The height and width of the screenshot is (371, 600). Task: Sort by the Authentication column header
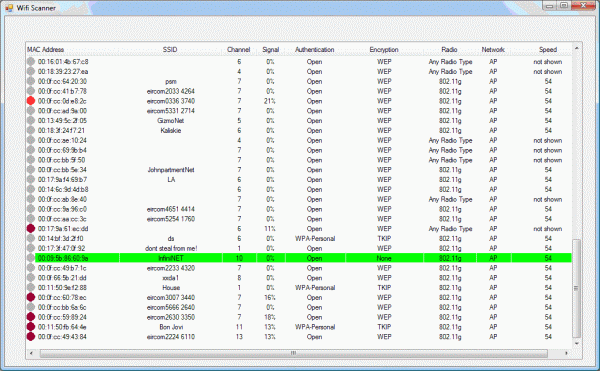click(315, 50)
